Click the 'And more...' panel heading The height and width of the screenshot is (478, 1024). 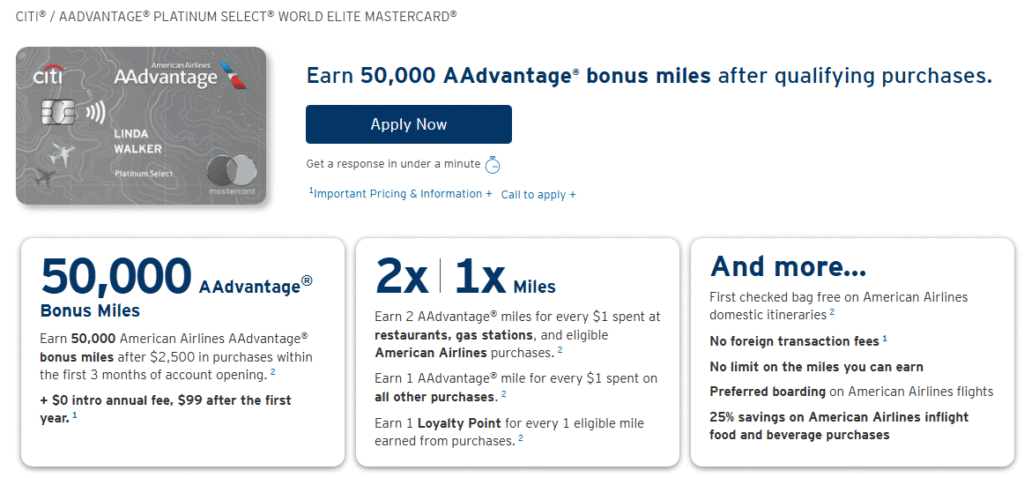point(788,267)
